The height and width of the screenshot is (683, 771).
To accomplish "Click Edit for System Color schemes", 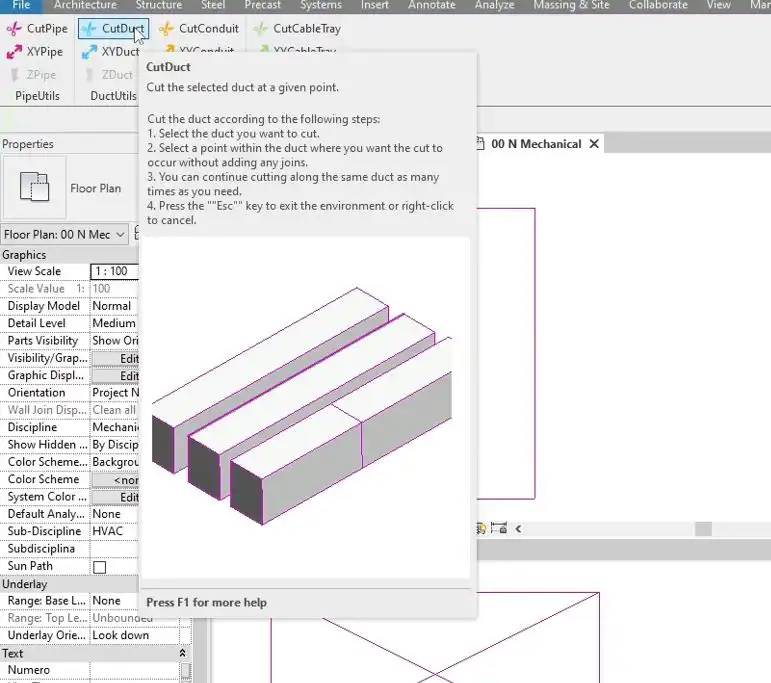I will tap(116, 497).
